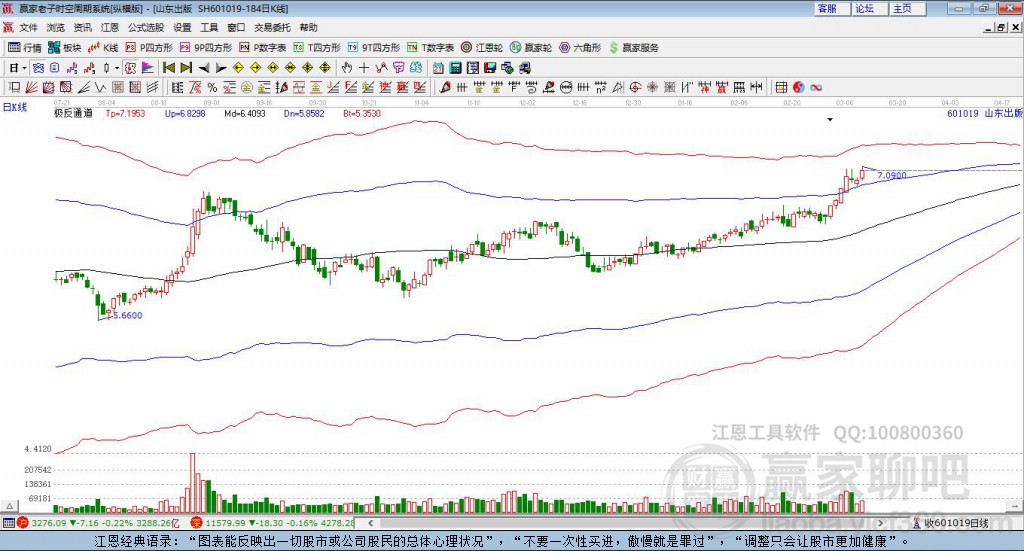Expand the small black triangle above chart
The width and height of the screenshot is (1024, 551).
pos(830,119)
